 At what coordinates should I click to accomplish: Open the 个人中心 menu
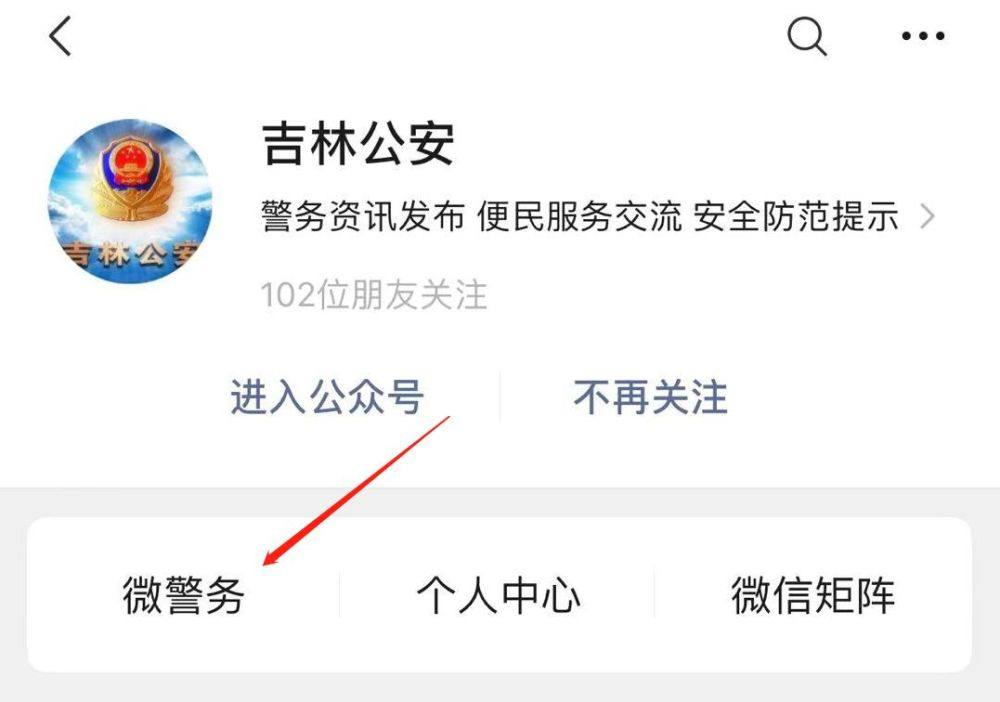(x=498, y=595)
